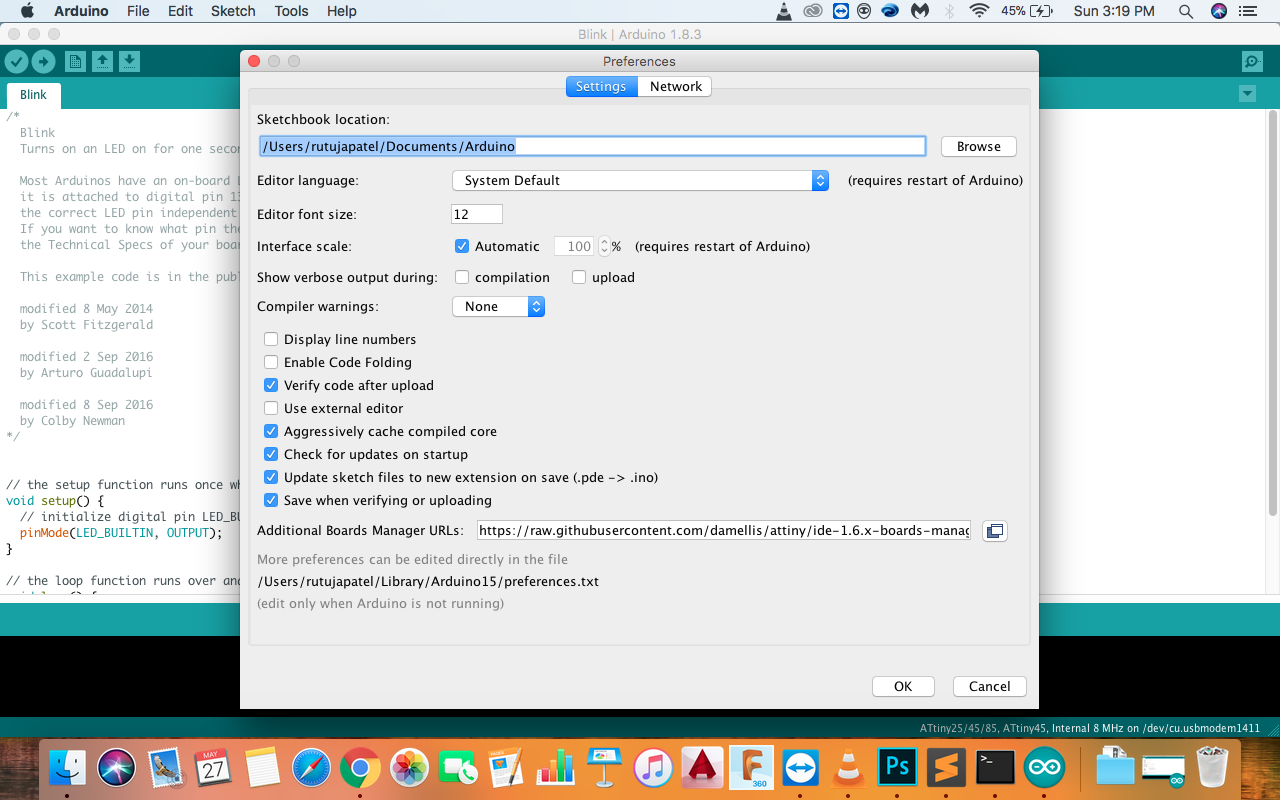Open the Edit menu

181,11
